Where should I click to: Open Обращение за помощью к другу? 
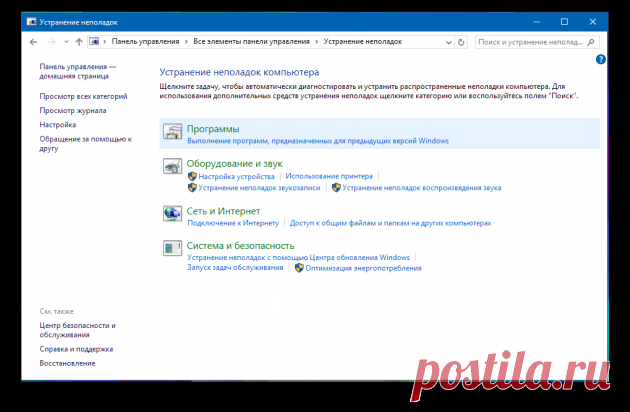85,143
